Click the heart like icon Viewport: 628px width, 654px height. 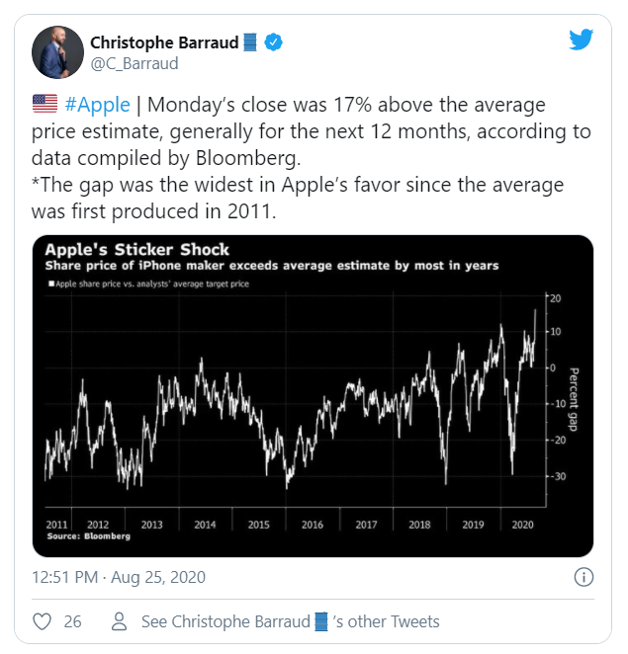pyautogui.click(x=42, y=622)
